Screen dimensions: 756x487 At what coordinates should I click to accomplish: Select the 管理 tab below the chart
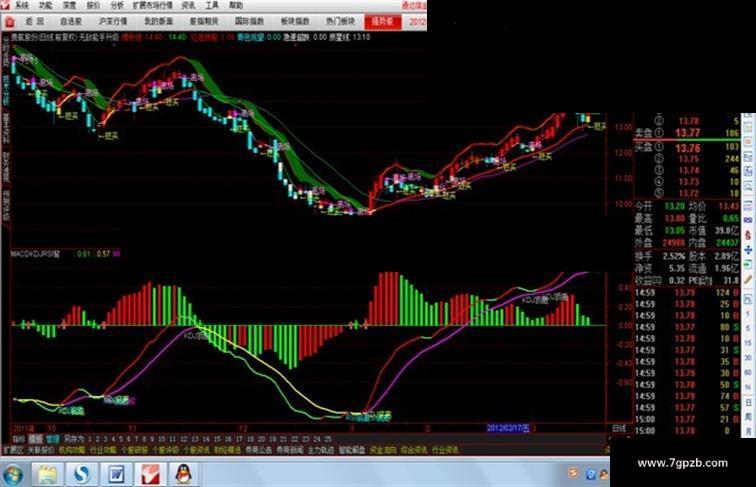[53, 439]
